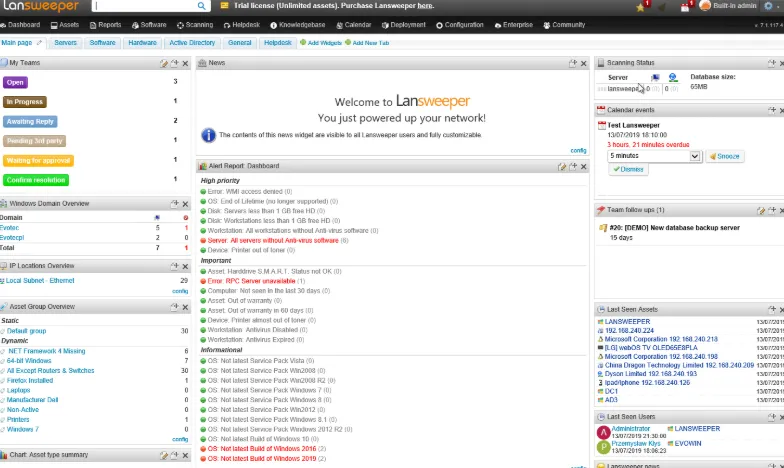Focus the top search input field
Viewport: 784px width, 468px height.
[144, 6]
